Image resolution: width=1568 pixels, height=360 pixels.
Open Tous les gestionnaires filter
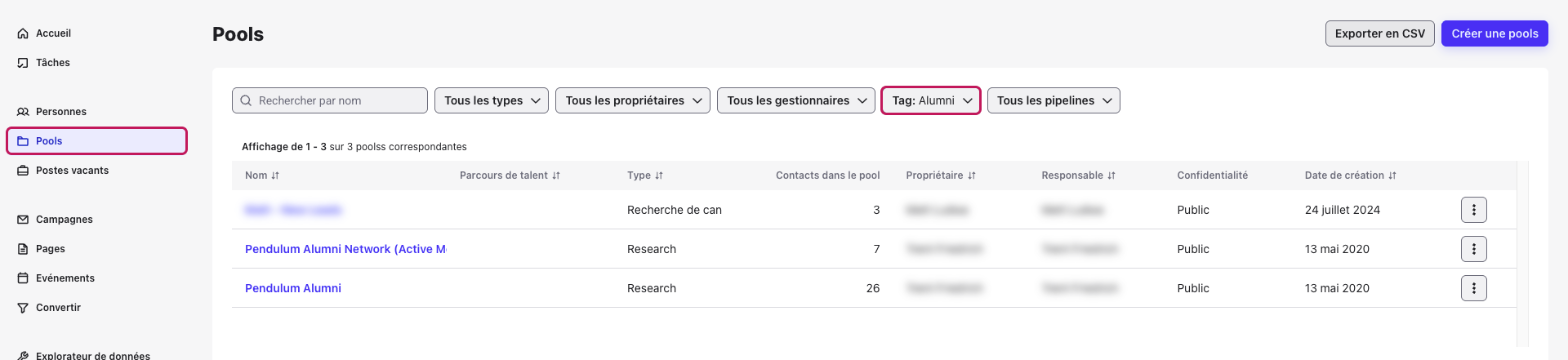coord(796,101)
